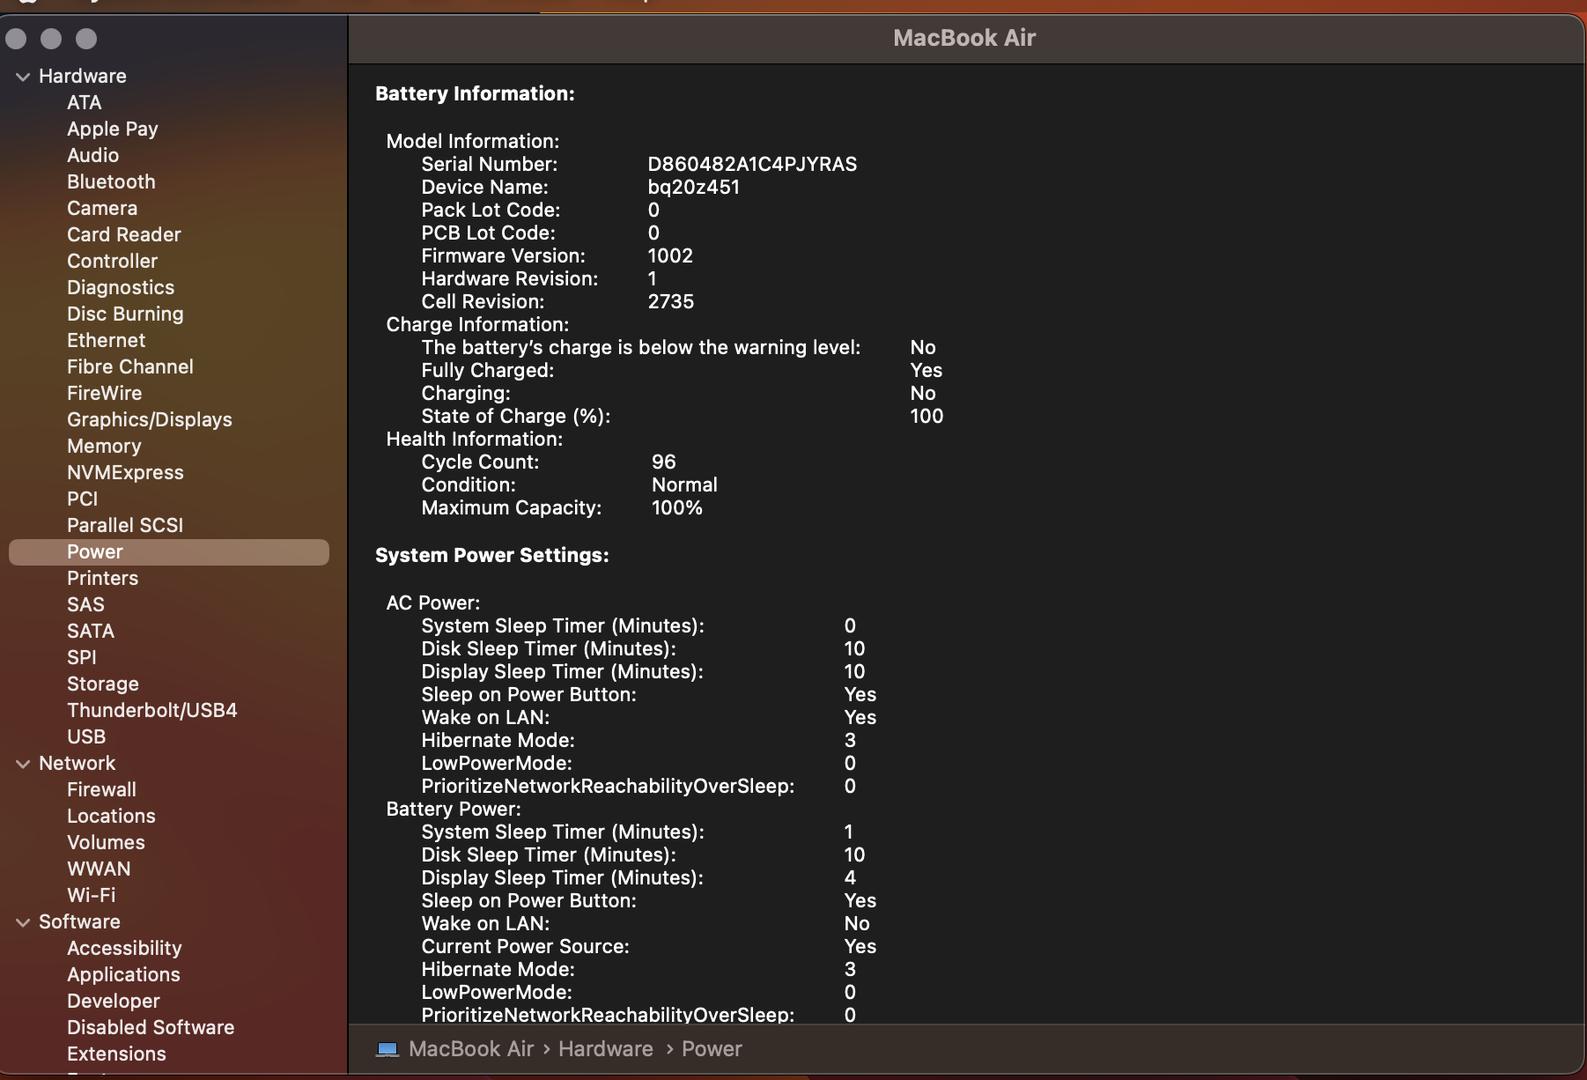This screenshot has height=1080, width=1587.
Task: Select FireWire in the sidebar
Action: tap(104, 393)
